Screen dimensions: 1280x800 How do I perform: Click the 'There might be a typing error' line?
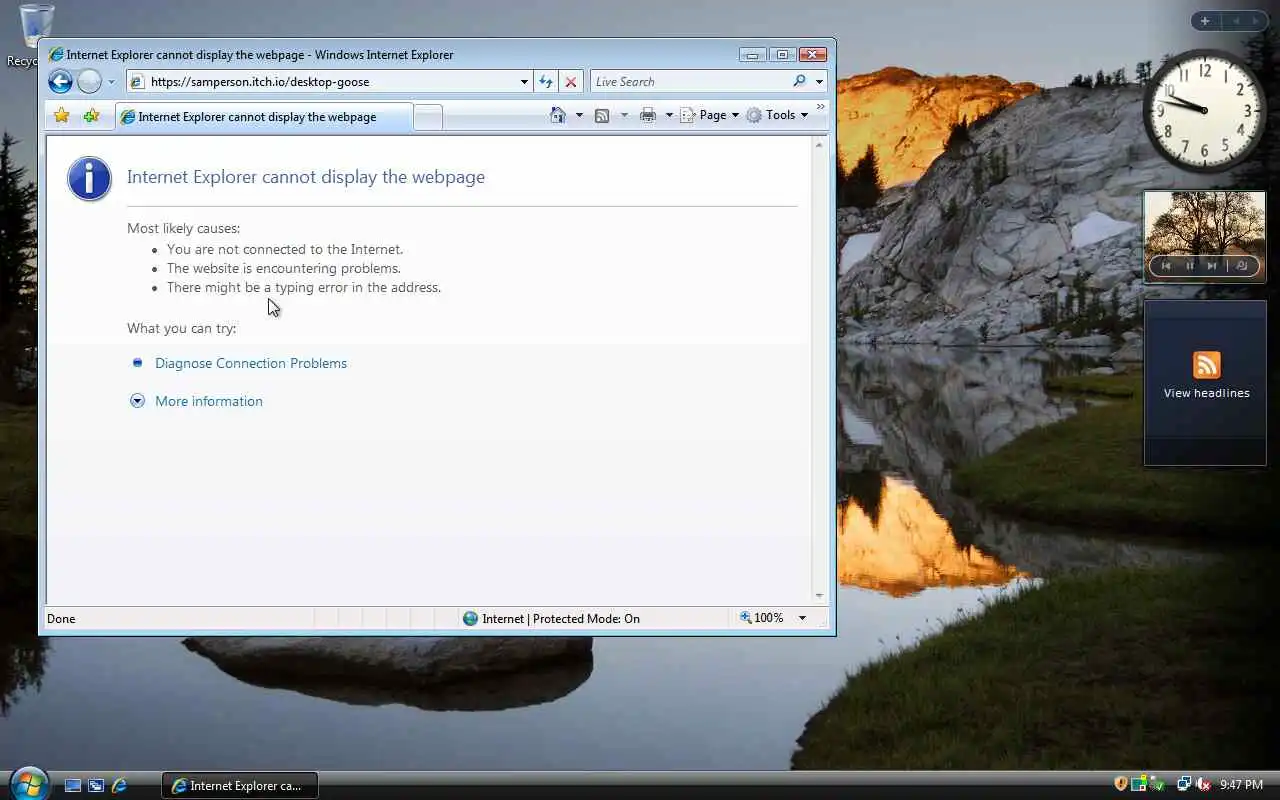click(304, 287)
